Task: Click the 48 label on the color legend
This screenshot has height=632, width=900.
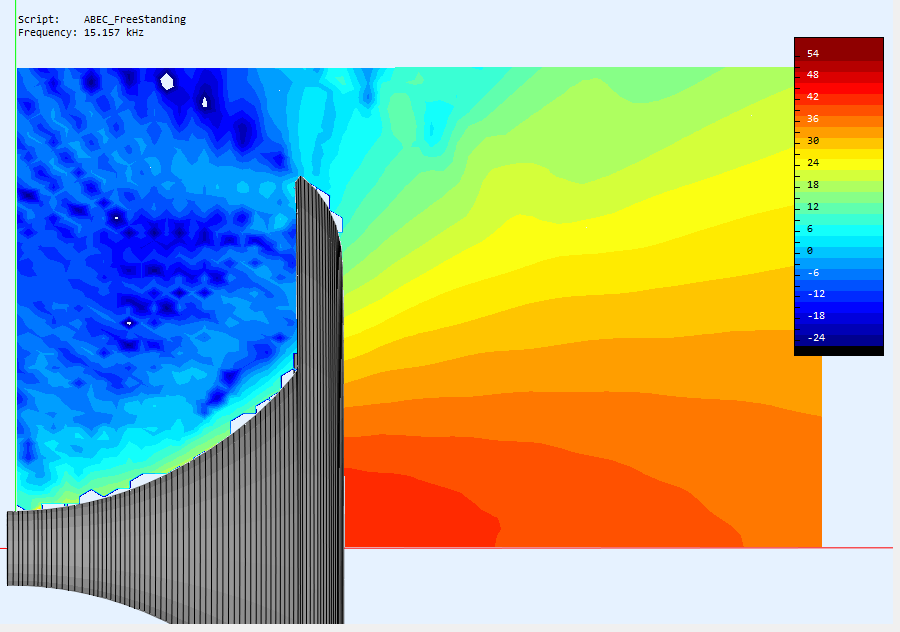Action: pyautogui.click(x=813, y=75)
